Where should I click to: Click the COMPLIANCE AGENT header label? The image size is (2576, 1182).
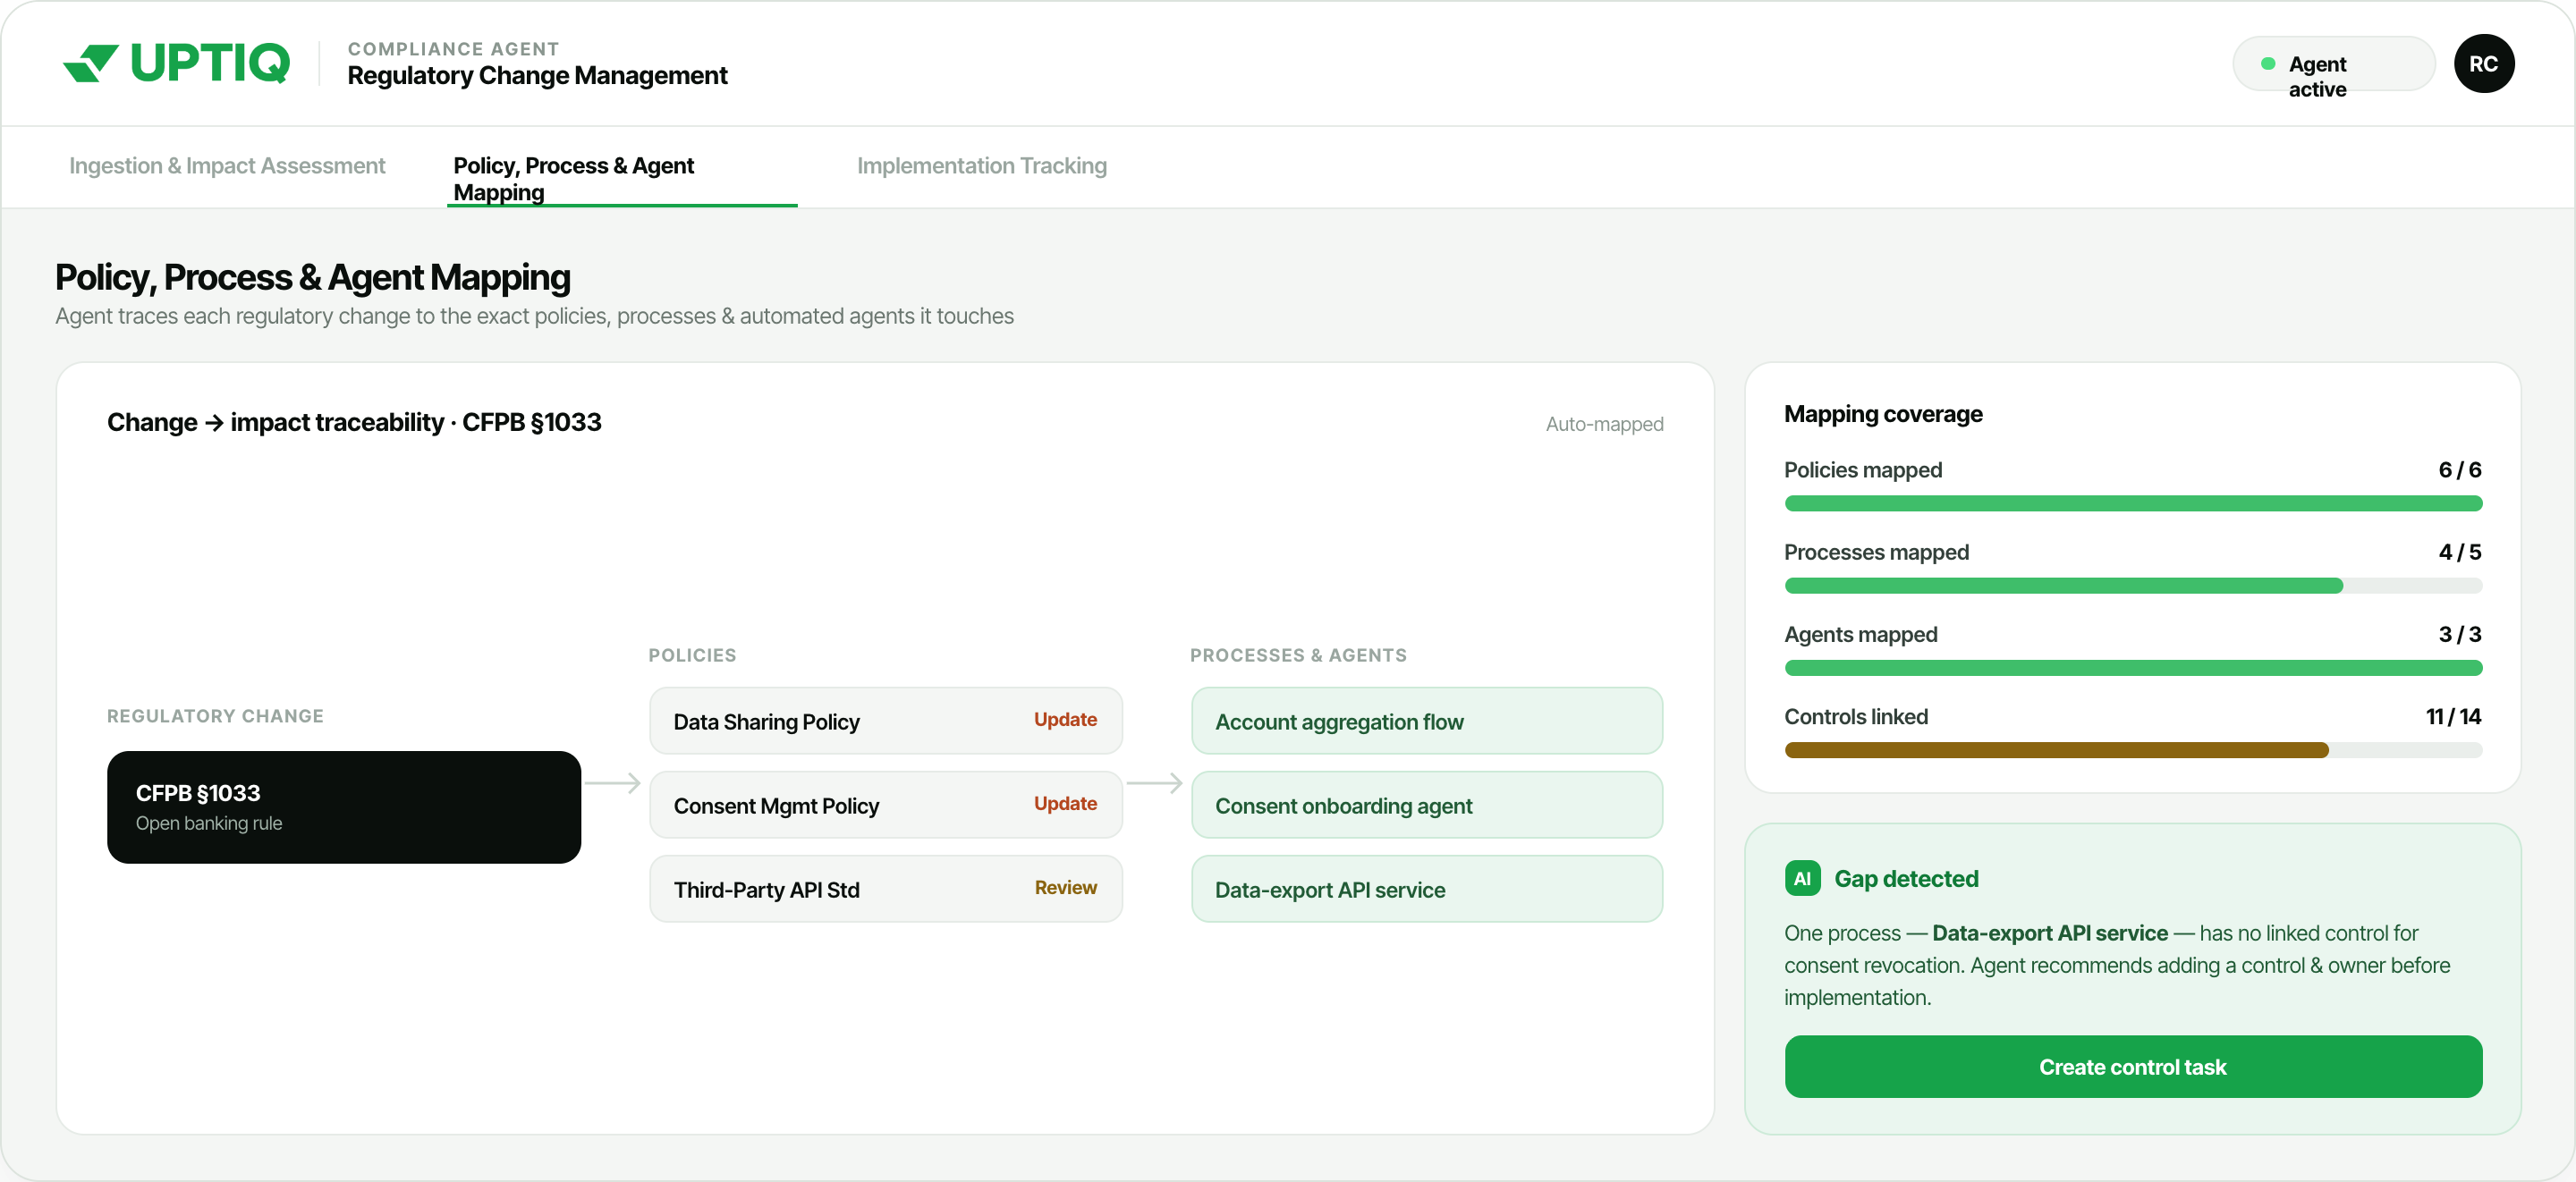coord(453,49)
